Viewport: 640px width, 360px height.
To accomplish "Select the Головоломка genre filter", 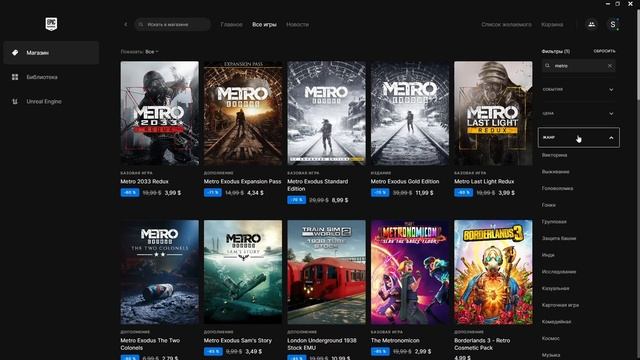I will [557, 189].
